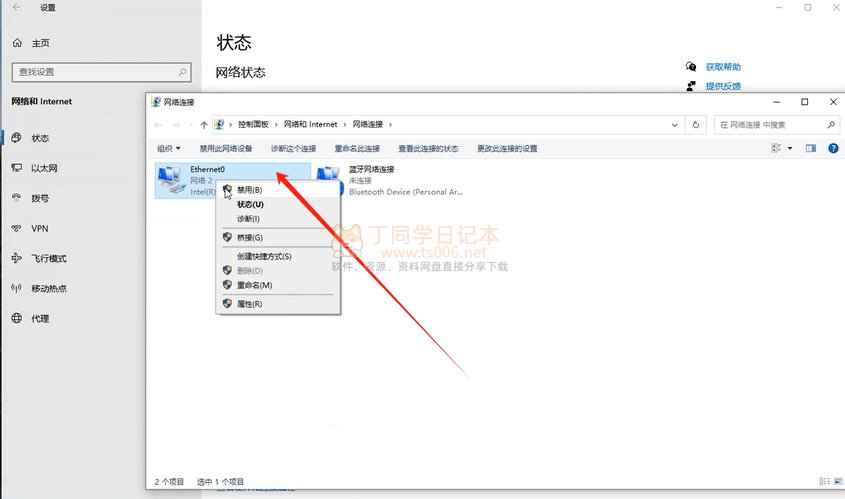Image resolution: width=845 pixels, height=499 pixels.
Task: Choose 状态(U) from the context menu
Action: click(278, 205)
